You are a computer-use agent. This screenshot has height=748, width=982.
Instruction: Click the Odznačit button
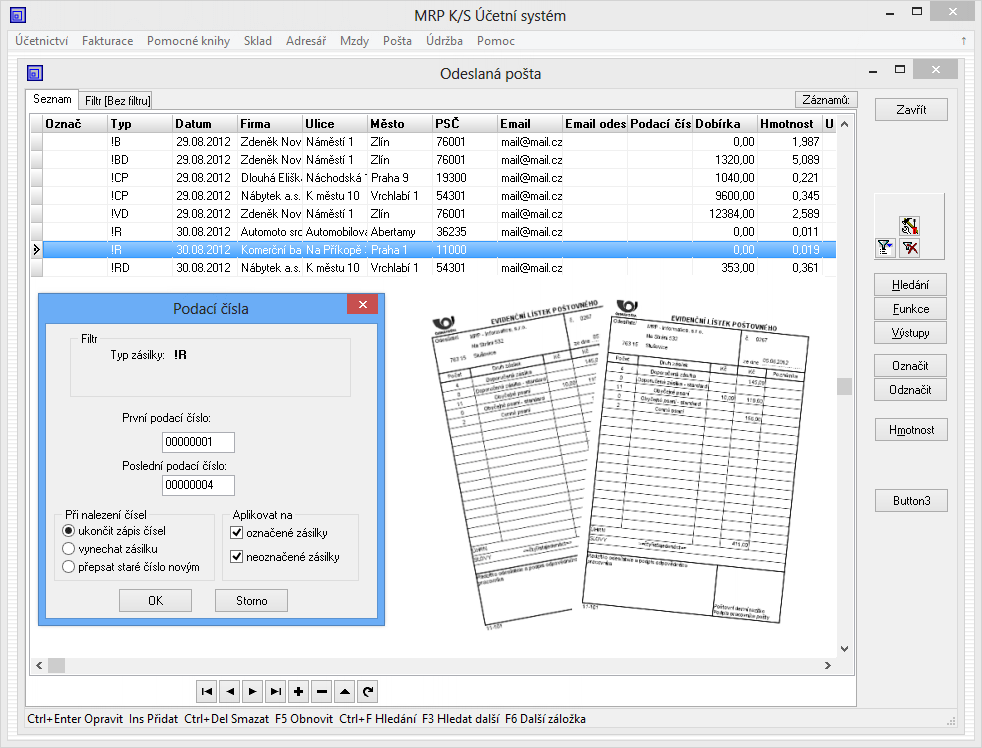click(911, 390)
